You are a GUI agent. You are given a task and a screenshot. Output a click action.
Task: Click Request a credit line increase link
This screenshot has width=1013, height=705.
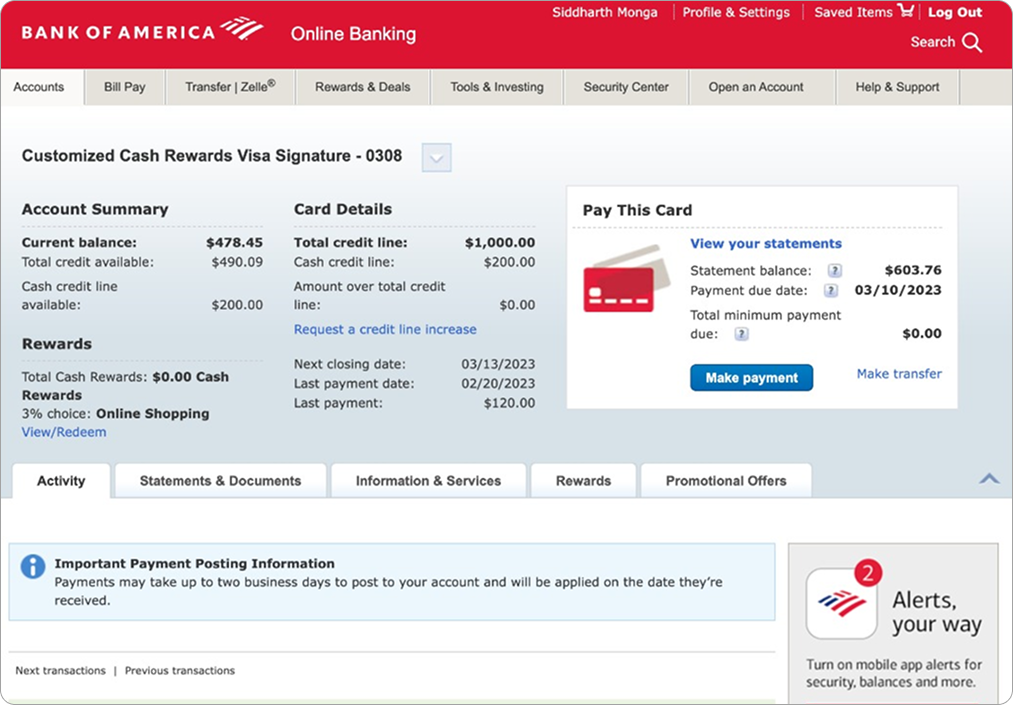385,329
